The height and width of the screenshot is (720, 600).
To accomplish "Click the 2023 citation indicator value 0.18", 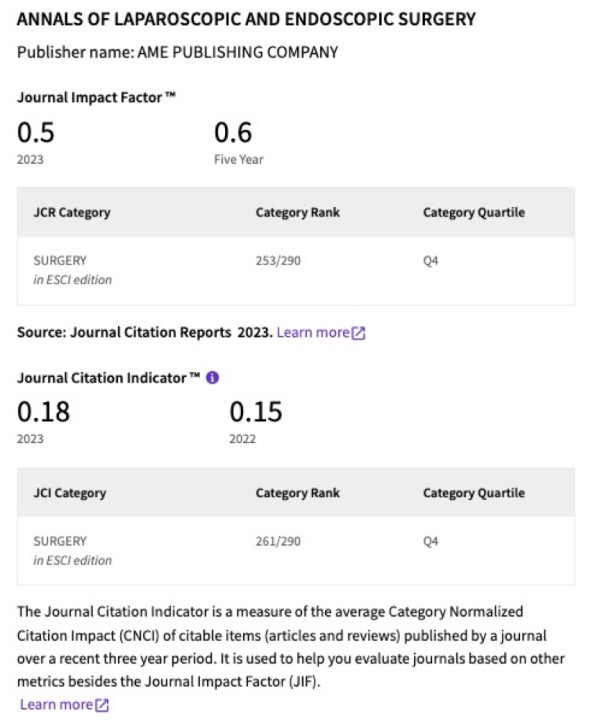I will (x=44, y=412).
